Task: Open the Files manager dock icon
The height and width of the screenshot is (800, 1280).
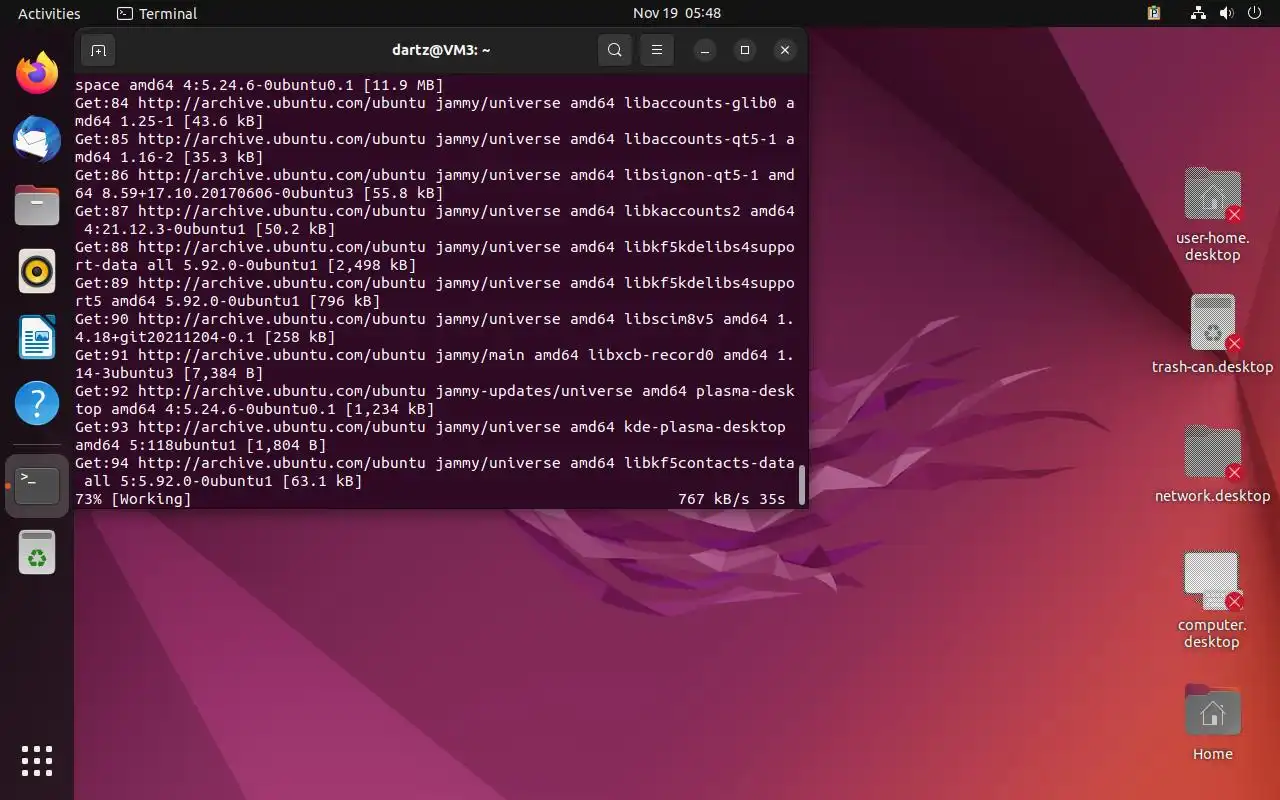Action: [x=37, y=205]
